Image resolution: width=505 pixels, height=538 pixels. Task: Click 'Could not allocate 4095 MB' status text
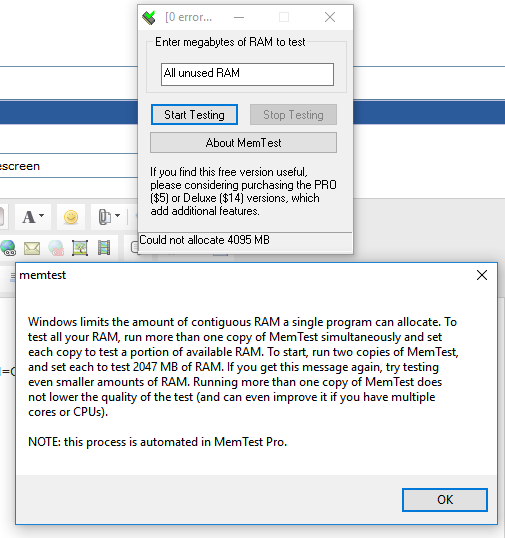pyautogui.click(x=204, y=240)
